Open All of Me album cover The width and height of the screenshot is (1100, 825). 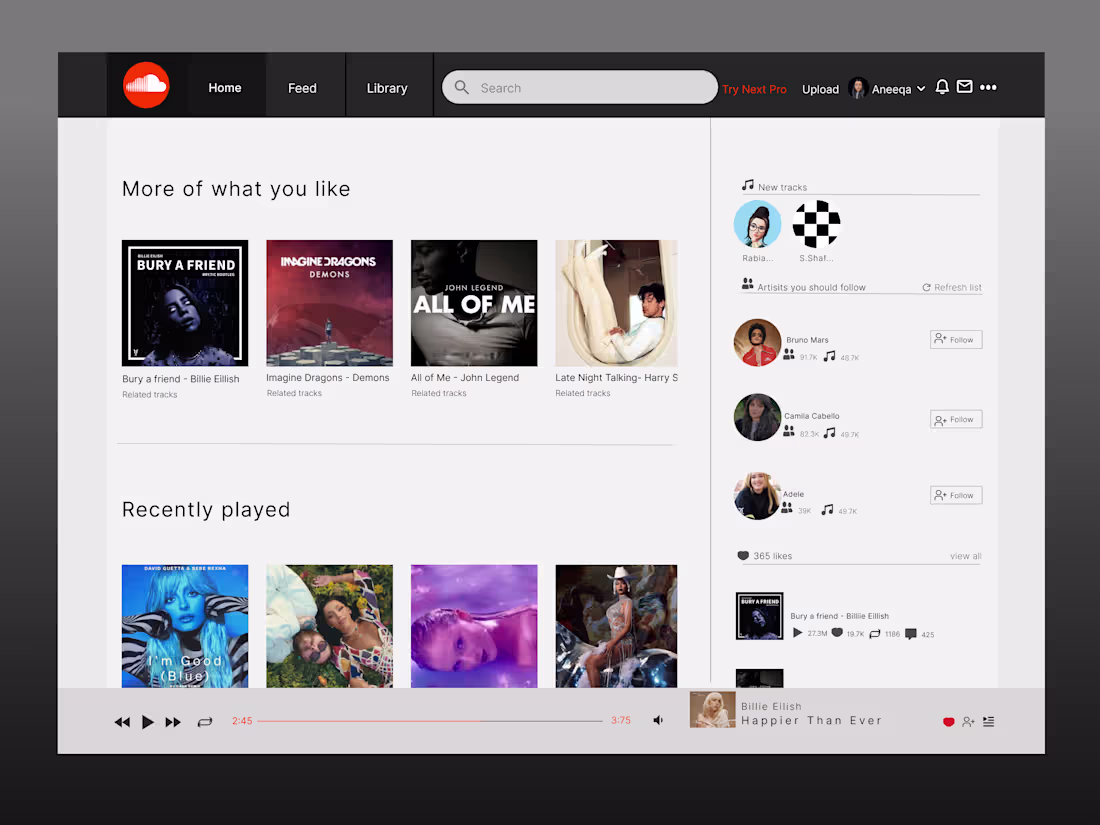pyautogui.click(x=474, y=303)
